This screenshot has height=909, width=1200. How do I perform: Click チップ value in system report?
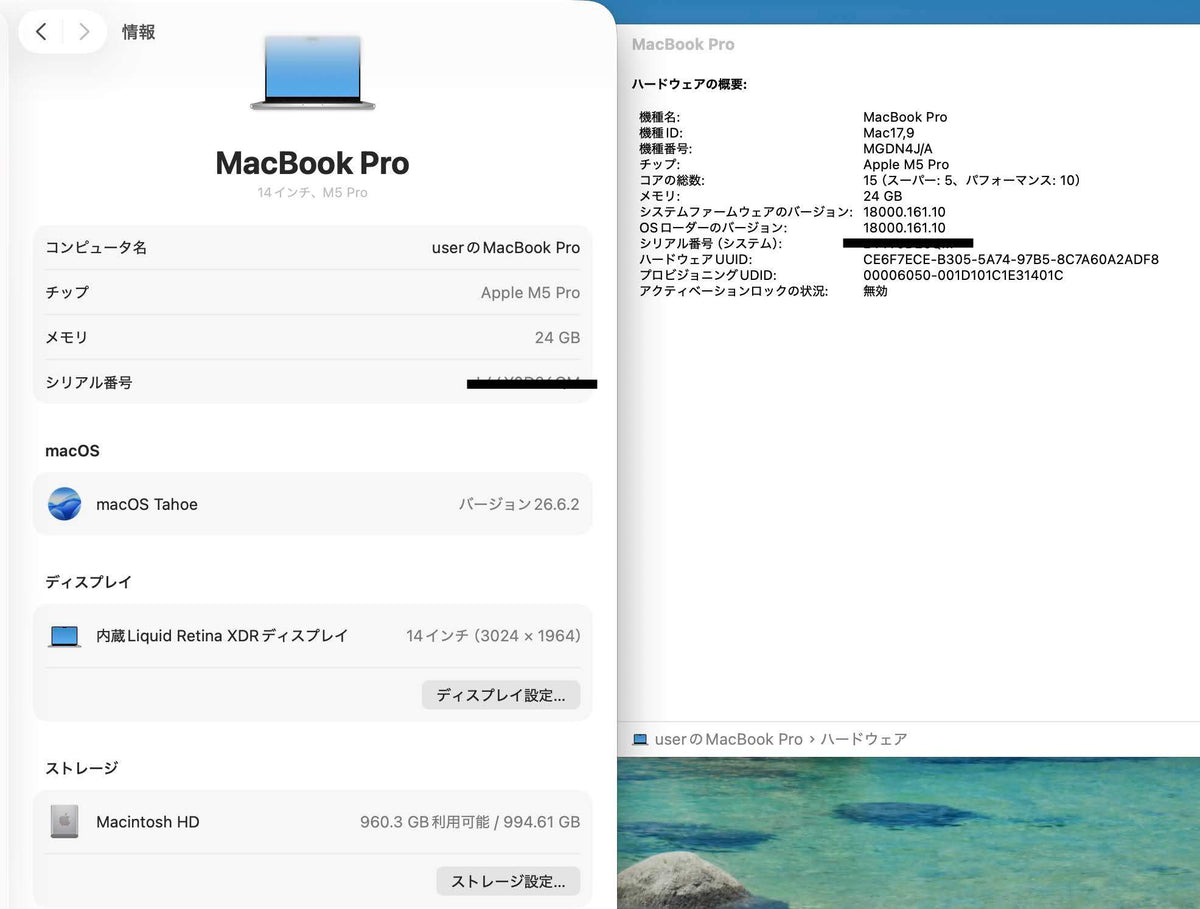coord(906,164)
